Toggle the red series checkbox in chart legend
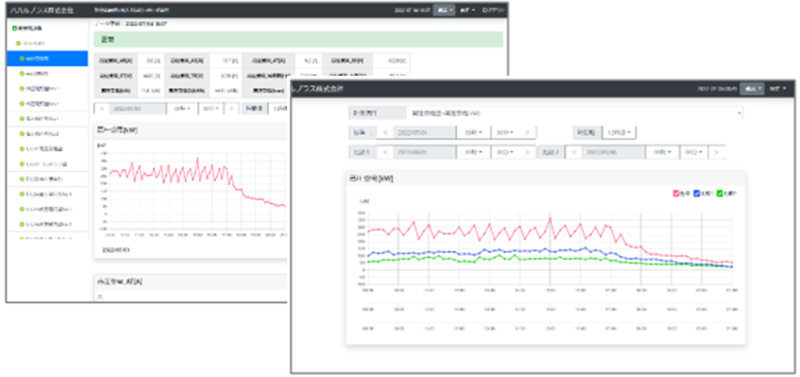800x377 pixels. pos(676,194)
